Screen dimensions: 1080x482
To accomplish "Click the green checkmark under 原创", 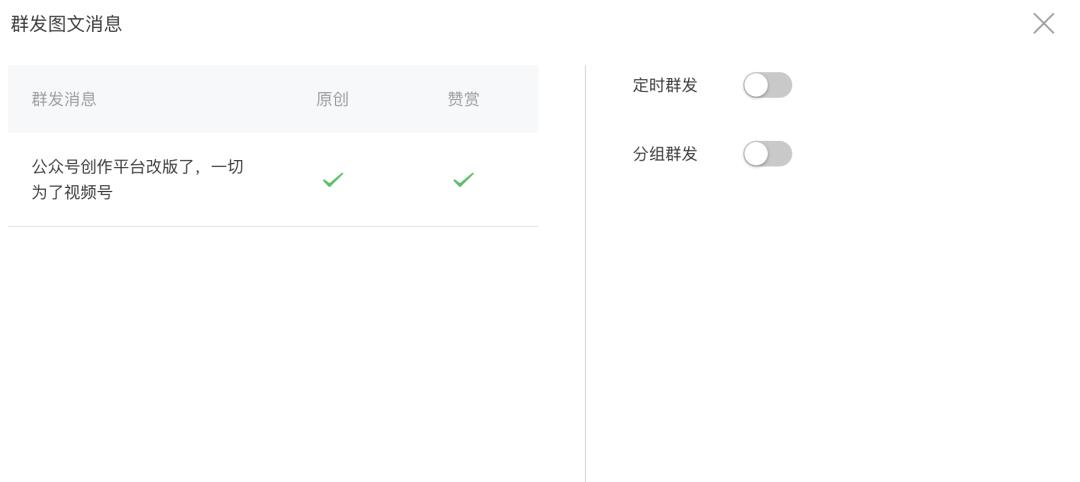I will [333, 180].
